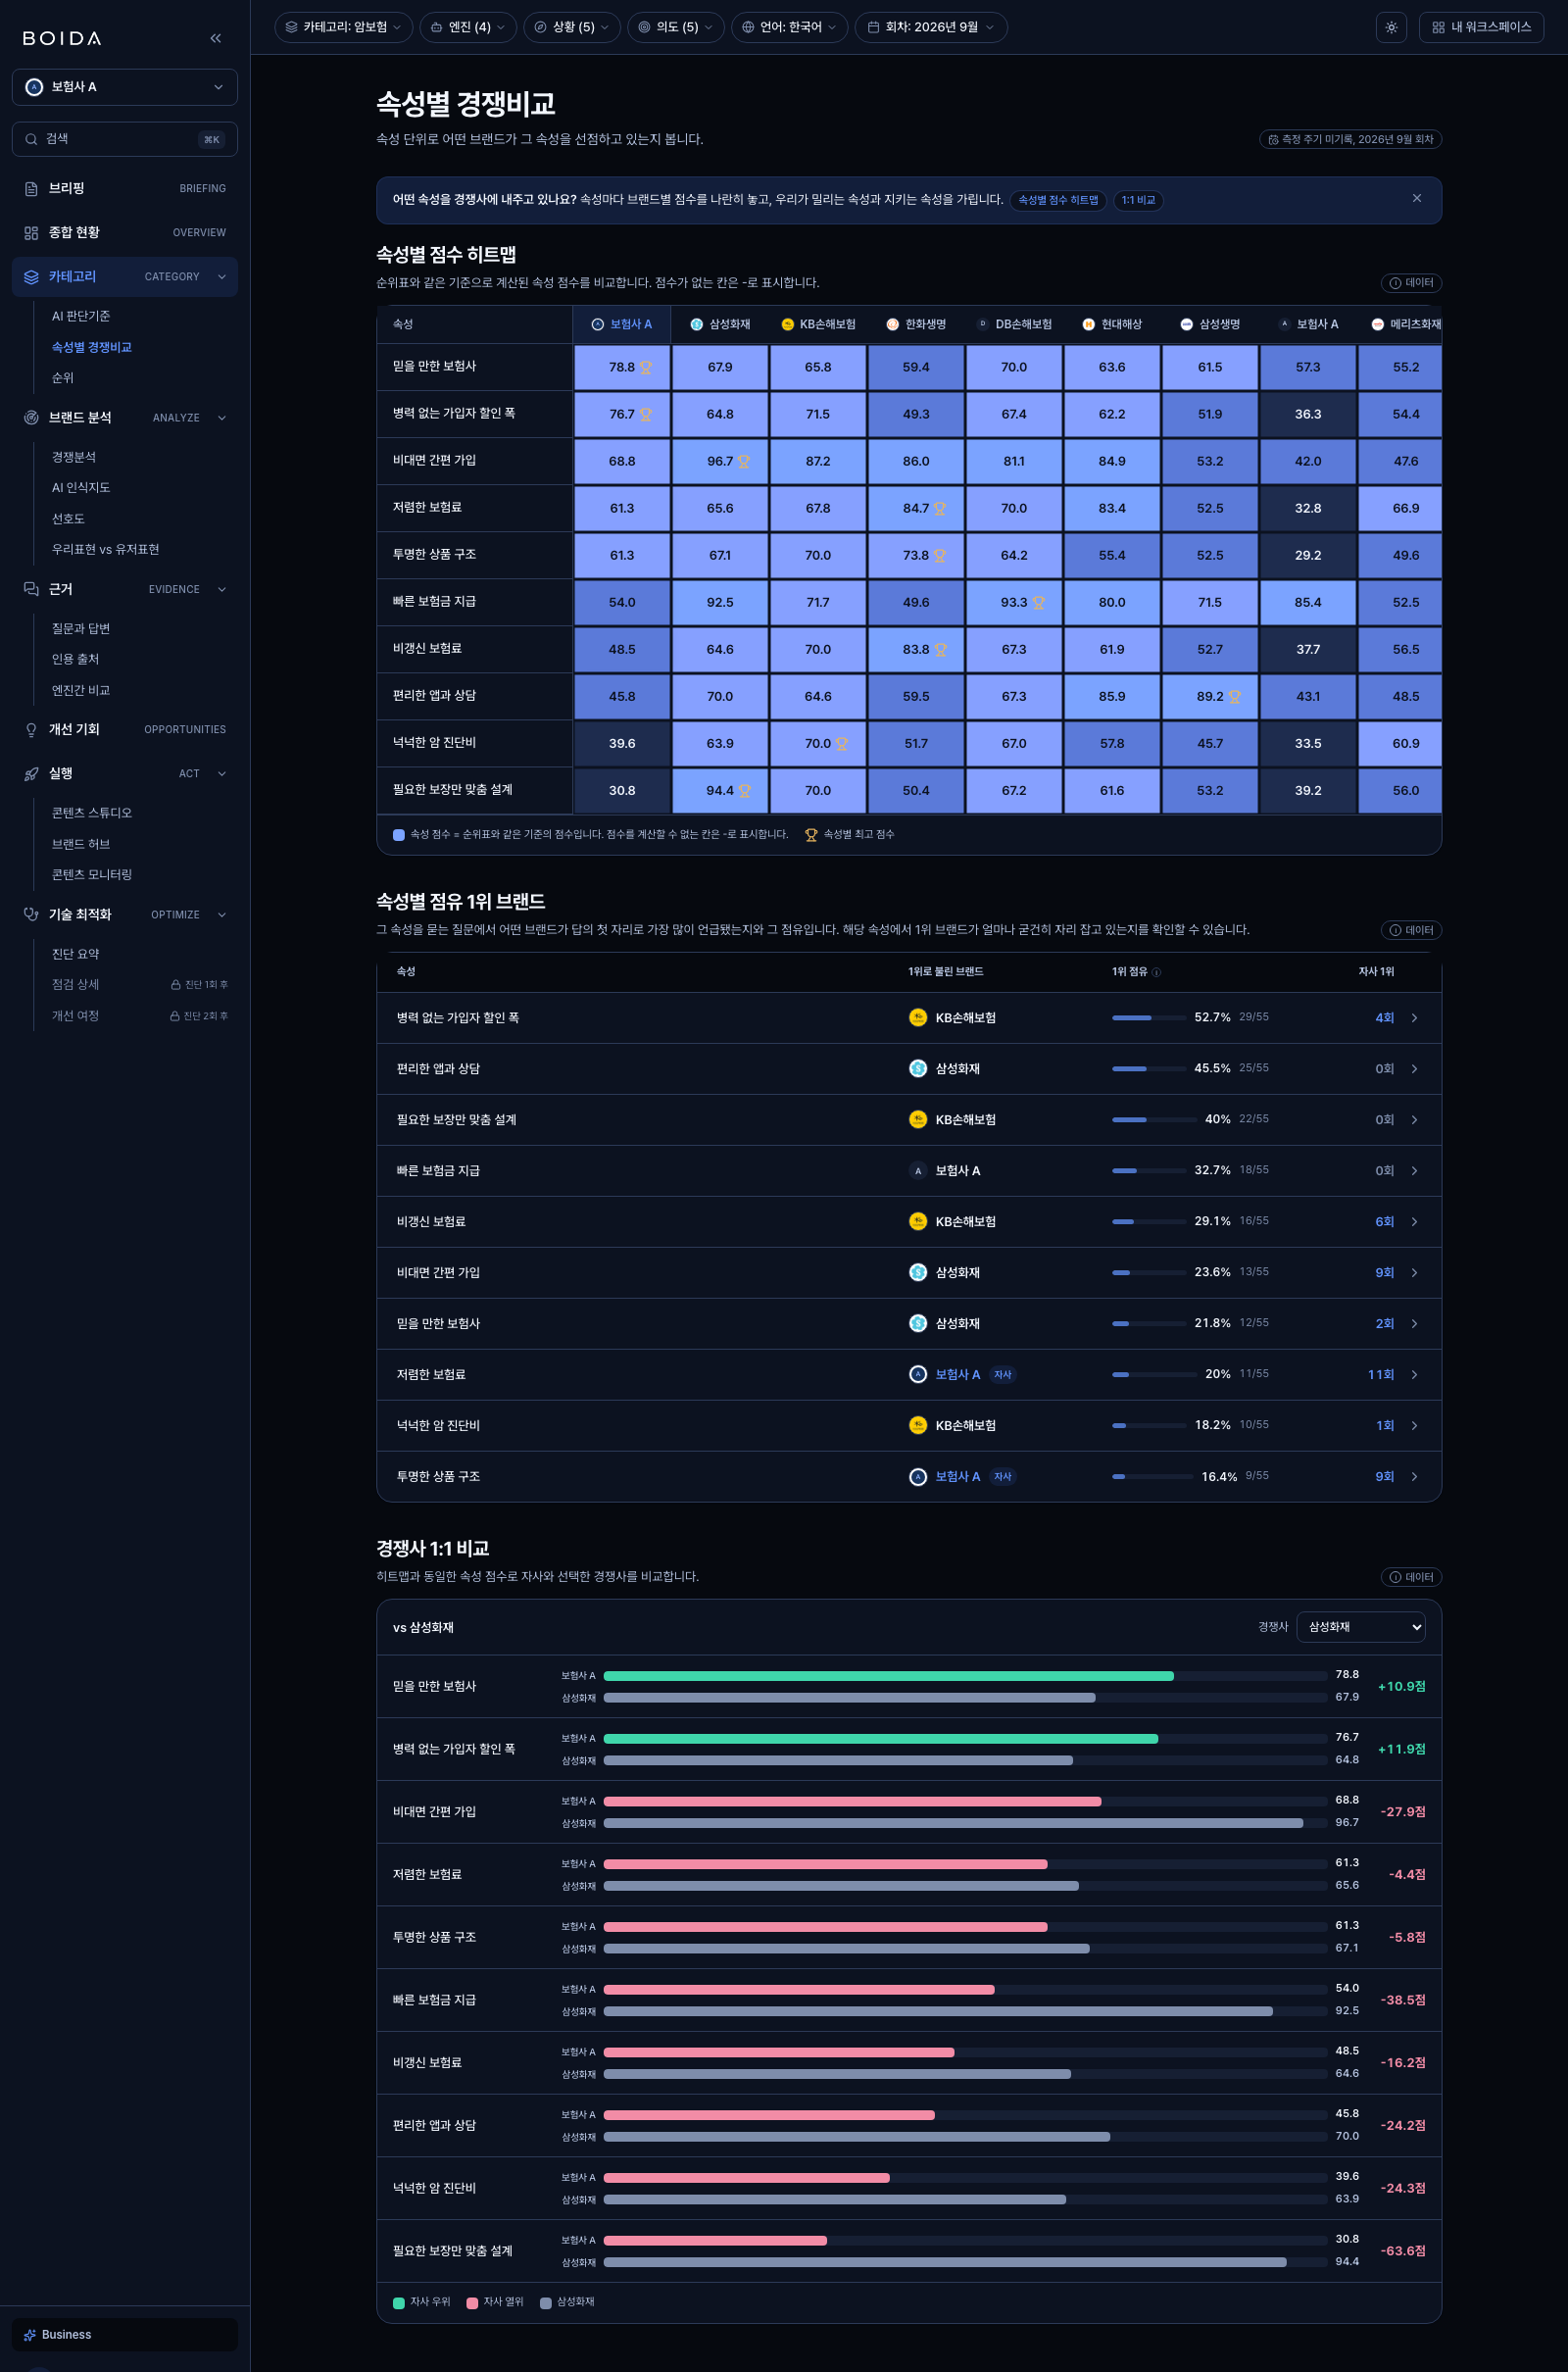
Task: Open the 저렴한 보험료 ranking row chevron
Action: tap(1414, 1375)
